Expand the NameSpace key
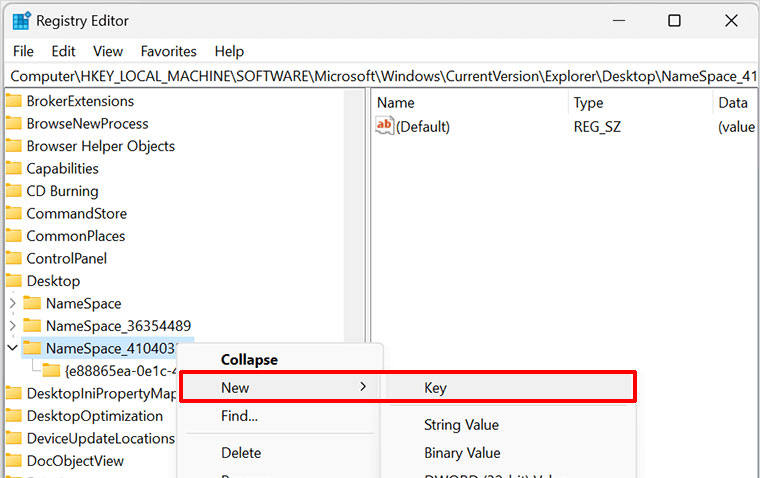The height and width of the screenshot is (478, 760). pyautogui.click(x=12, y=303)
